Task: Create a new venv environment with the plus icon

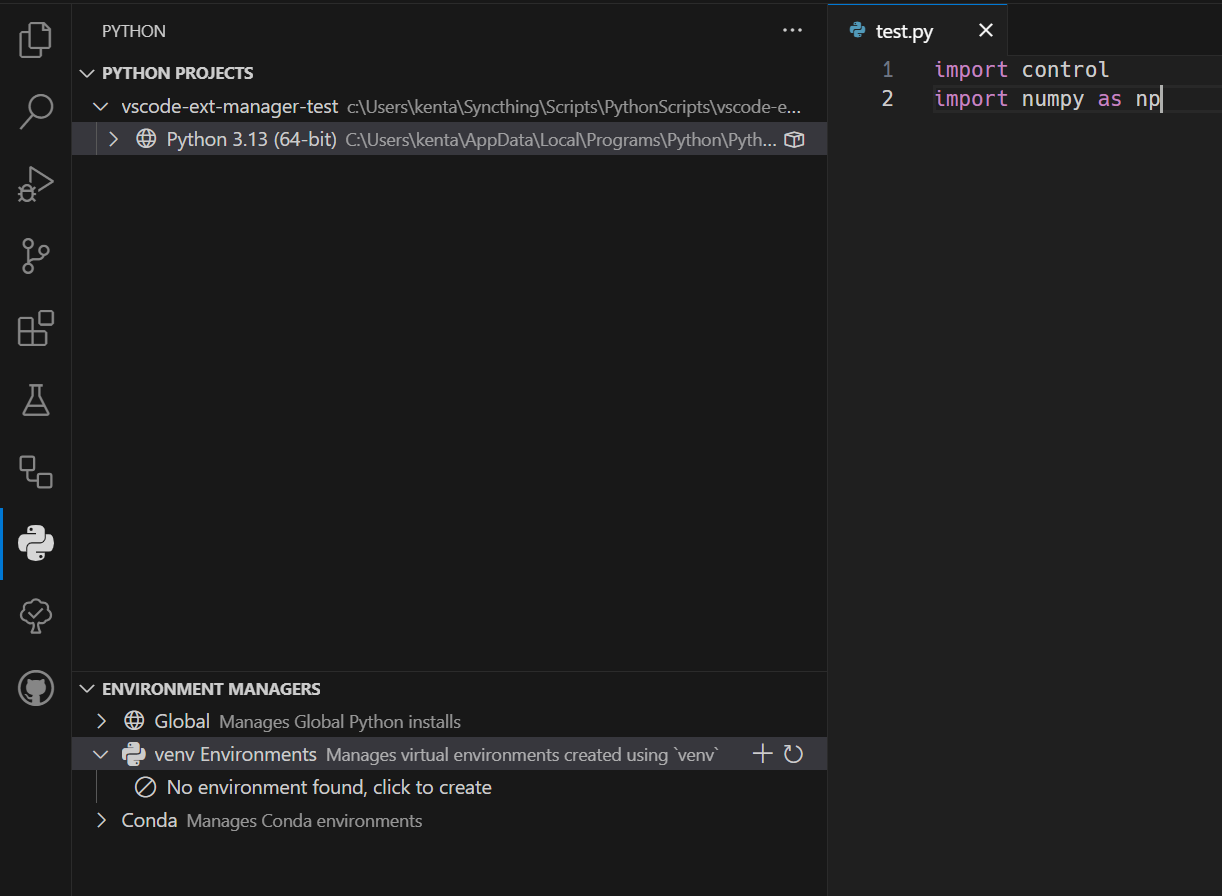Action: (762, 753)
